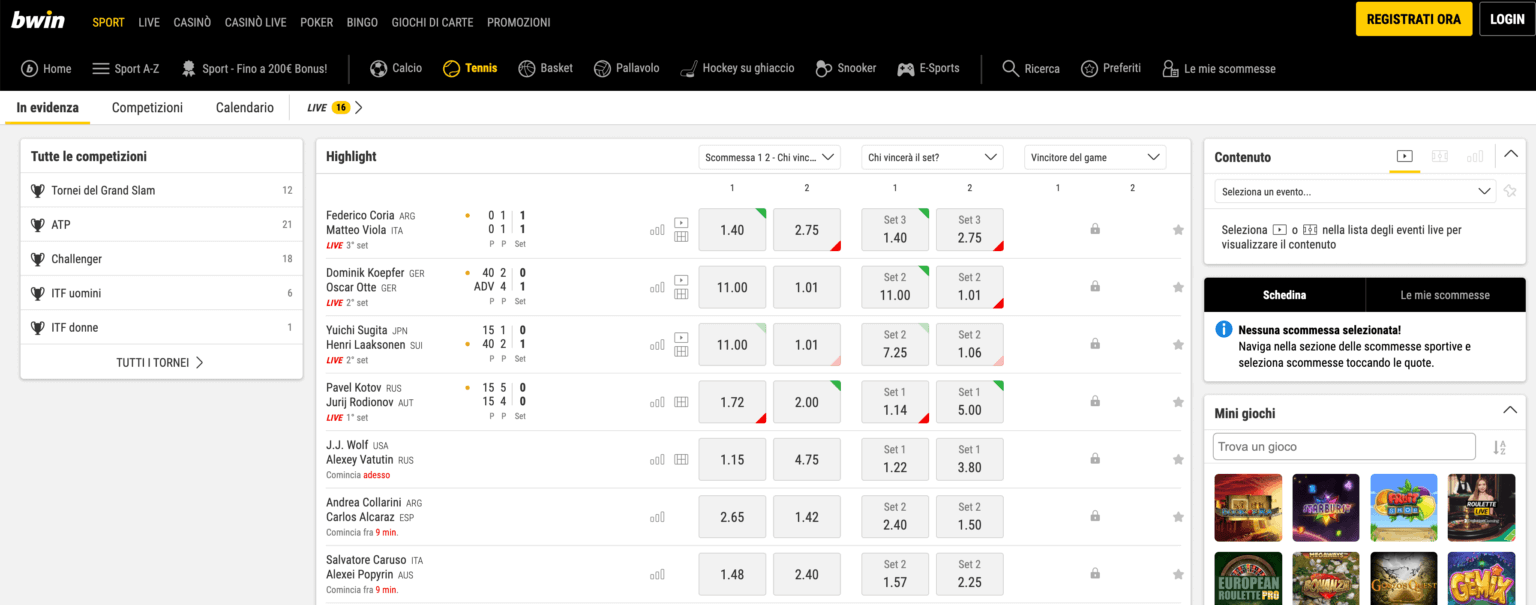Sort mini games A to Z
The width and height of the screenshot is (1536, 605).
pos(1500,448)
